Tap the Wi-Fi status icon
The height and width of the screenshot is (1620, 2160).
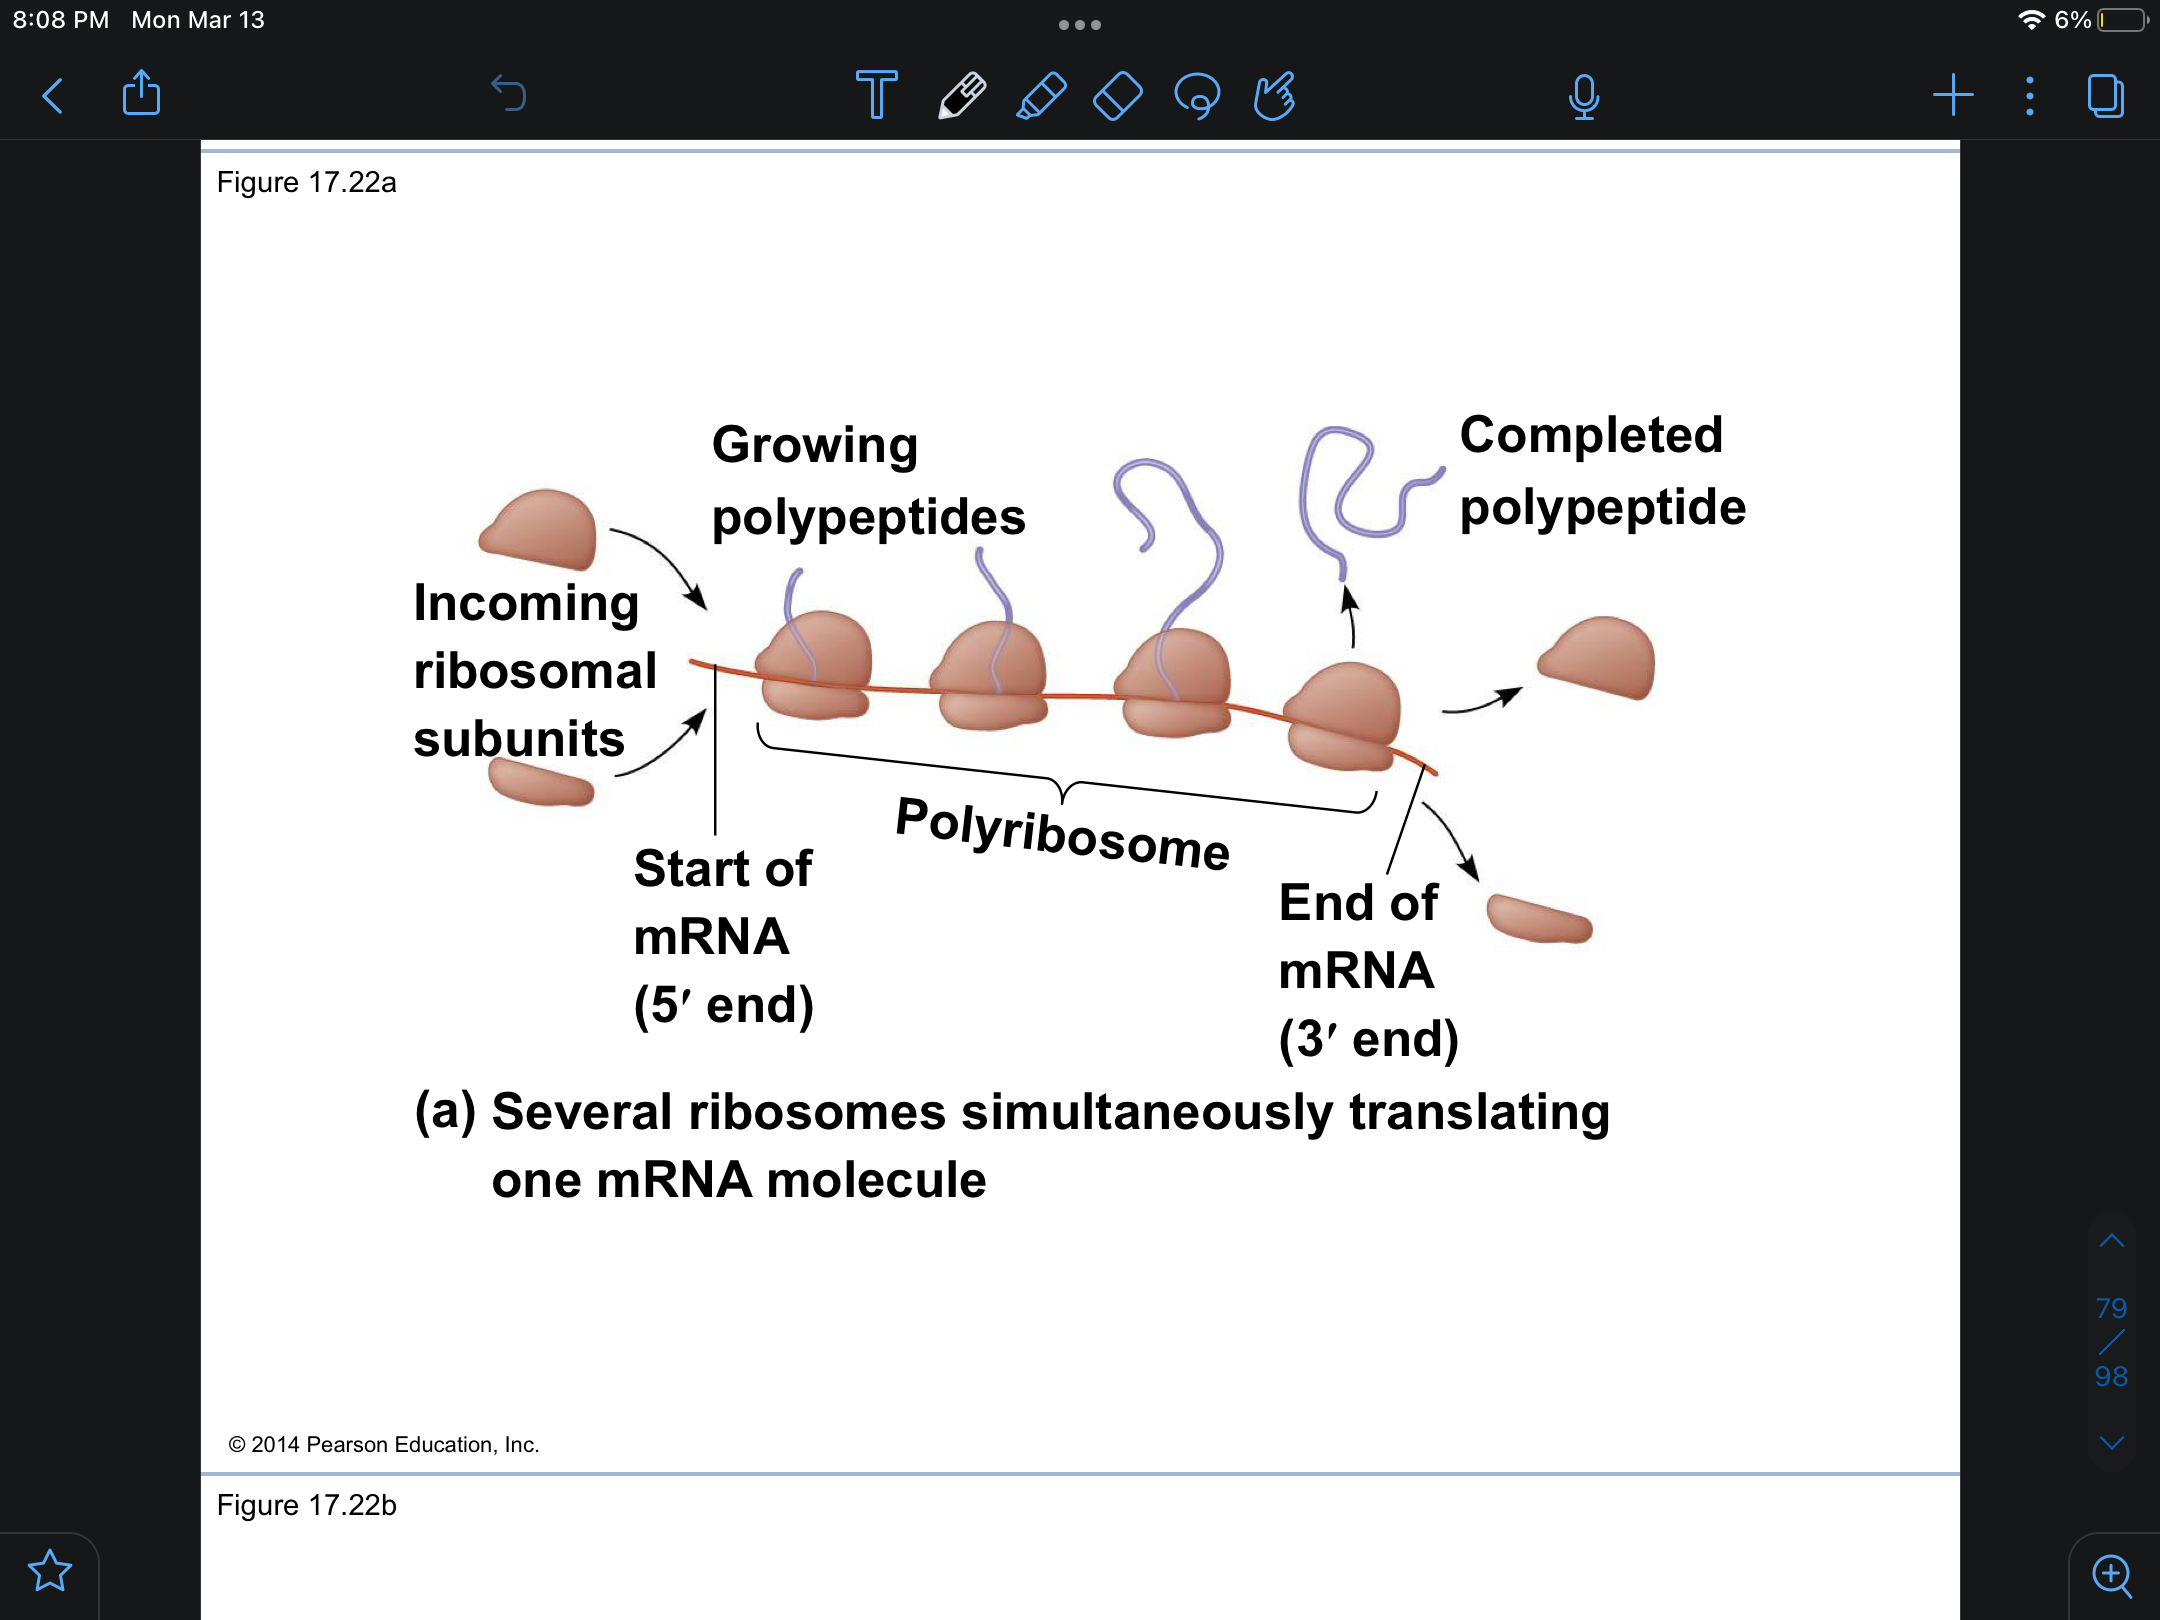tap(2031, 20)
